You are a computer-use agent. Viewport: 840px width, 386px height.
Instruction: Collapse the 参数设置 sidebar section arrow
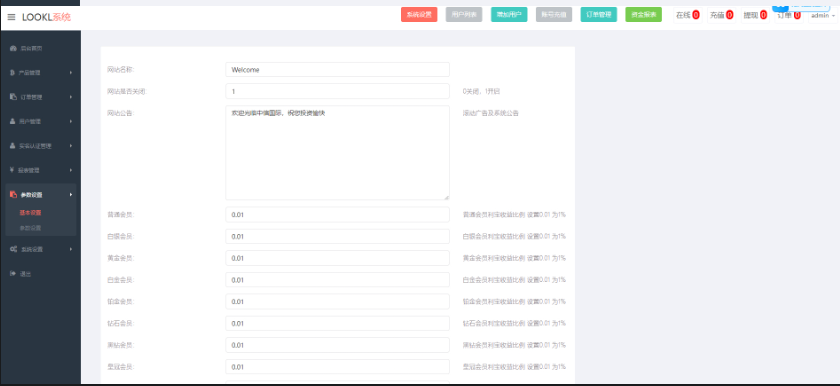71,195
